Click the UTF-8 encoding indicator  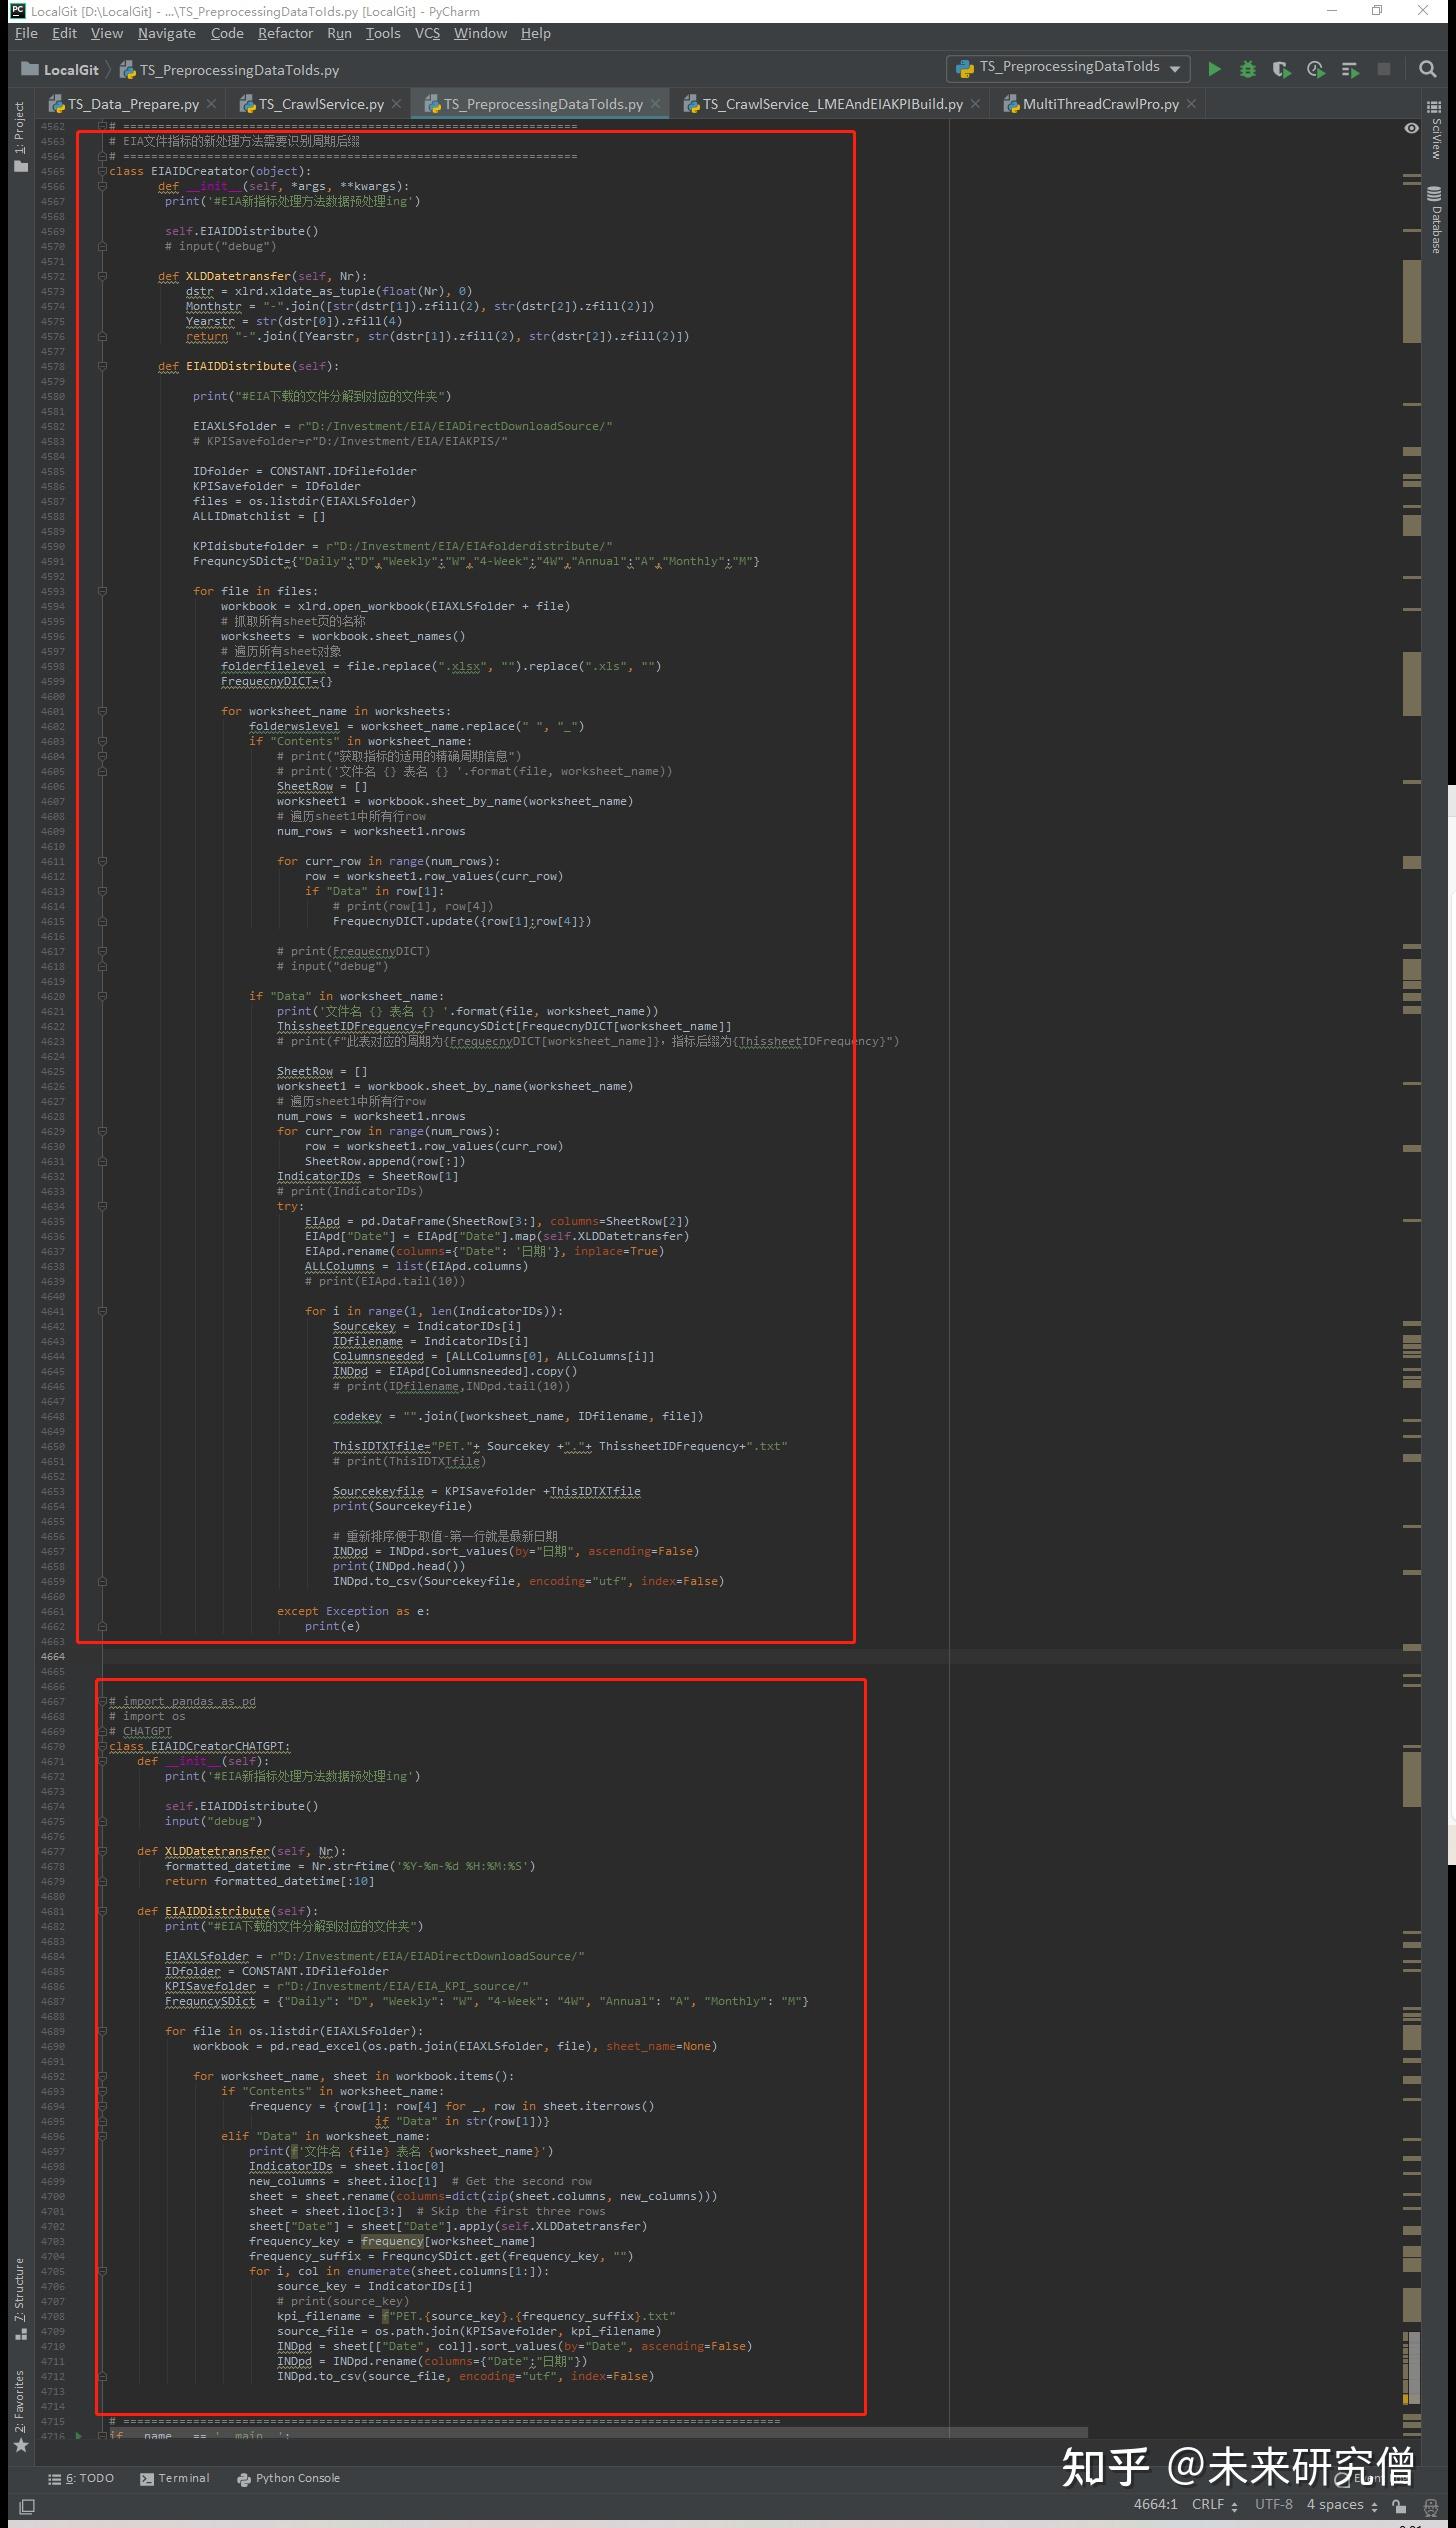click(x=1273, y=2504)
